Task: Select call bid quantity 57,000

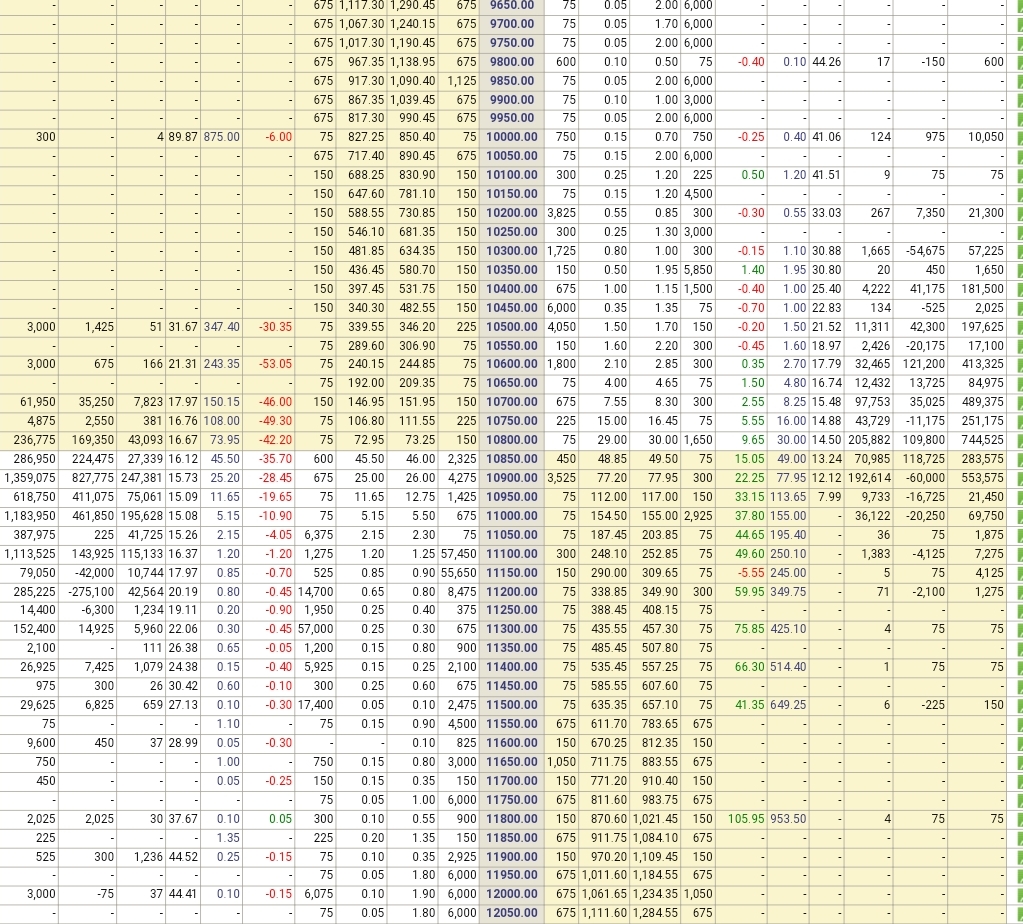Action: [x=315, y=629]
